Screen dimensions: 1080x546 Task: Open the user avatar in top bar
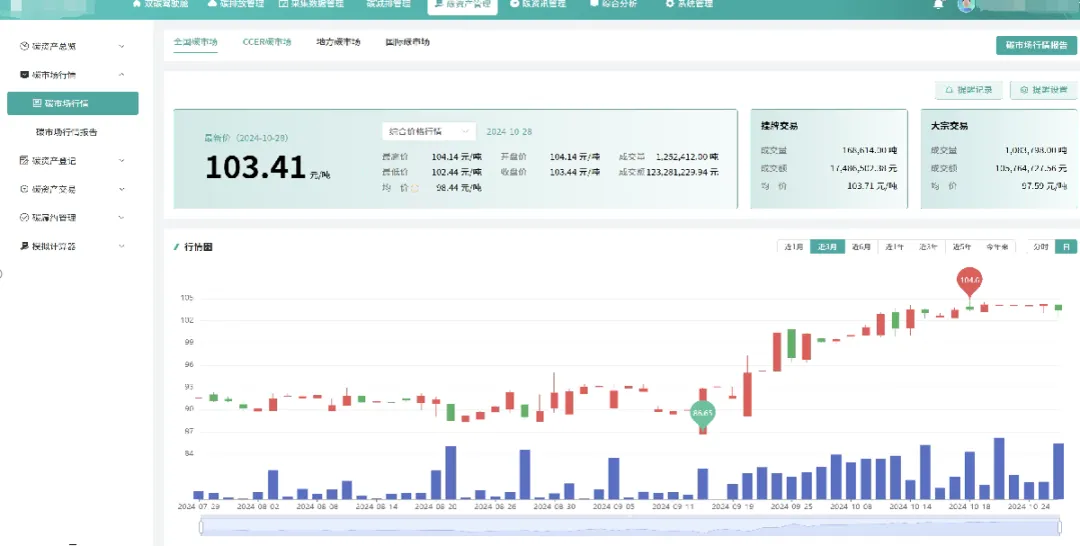[x=965, y=5]
